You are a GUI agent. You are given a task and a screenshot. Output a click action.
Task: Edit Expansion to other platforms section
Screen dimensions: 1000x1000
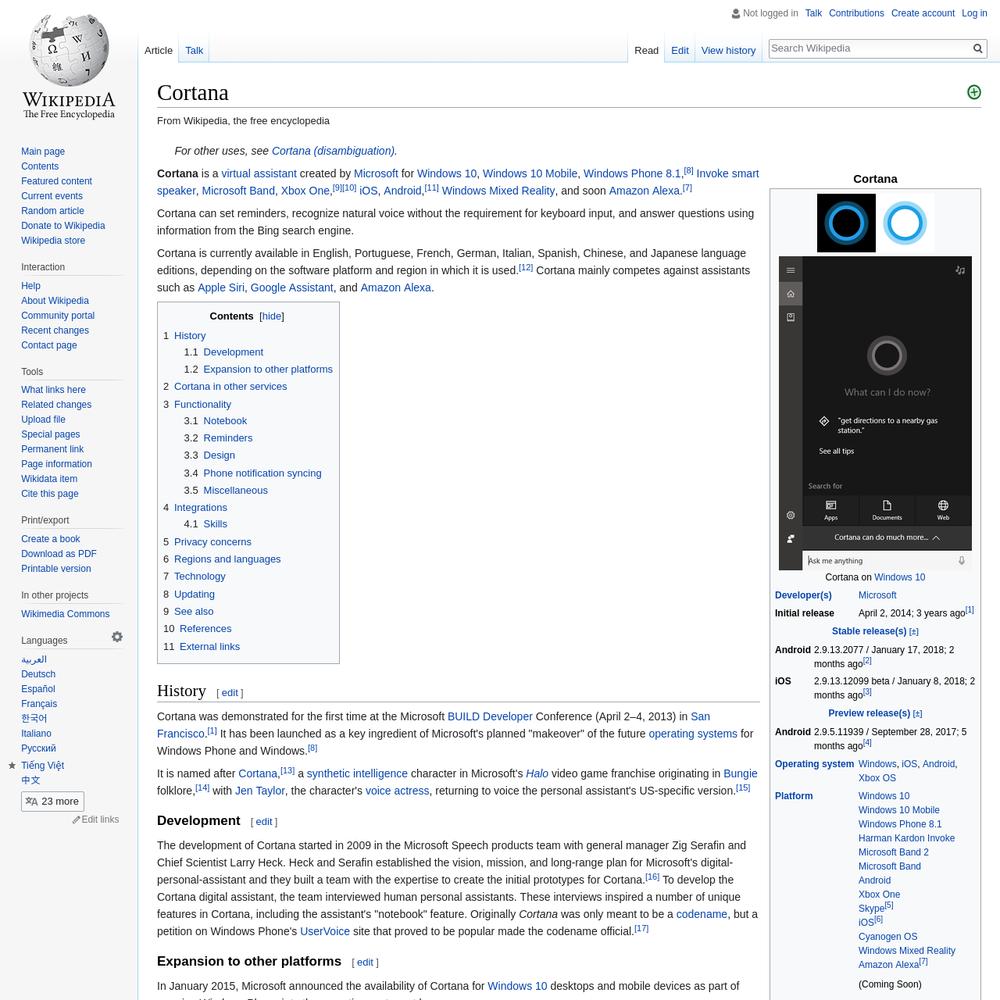pyautogui.click(x=365, y=963)
